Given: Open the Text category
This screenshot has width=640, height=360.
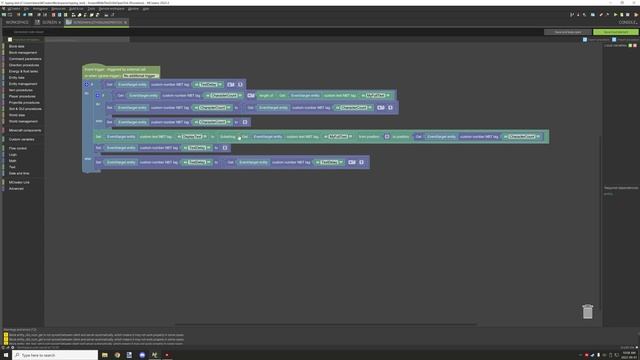Looking at the screenshot, I should tap(12, 167).
